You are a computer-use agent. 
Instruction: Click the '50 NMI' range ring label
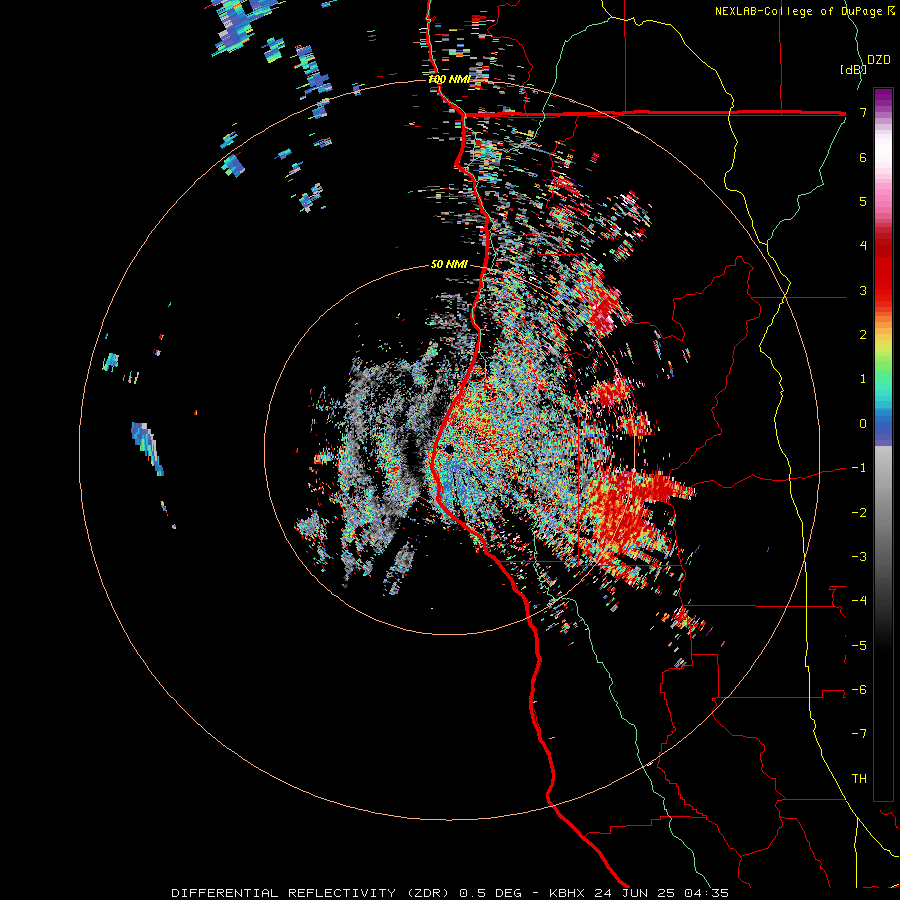point(449,264)
